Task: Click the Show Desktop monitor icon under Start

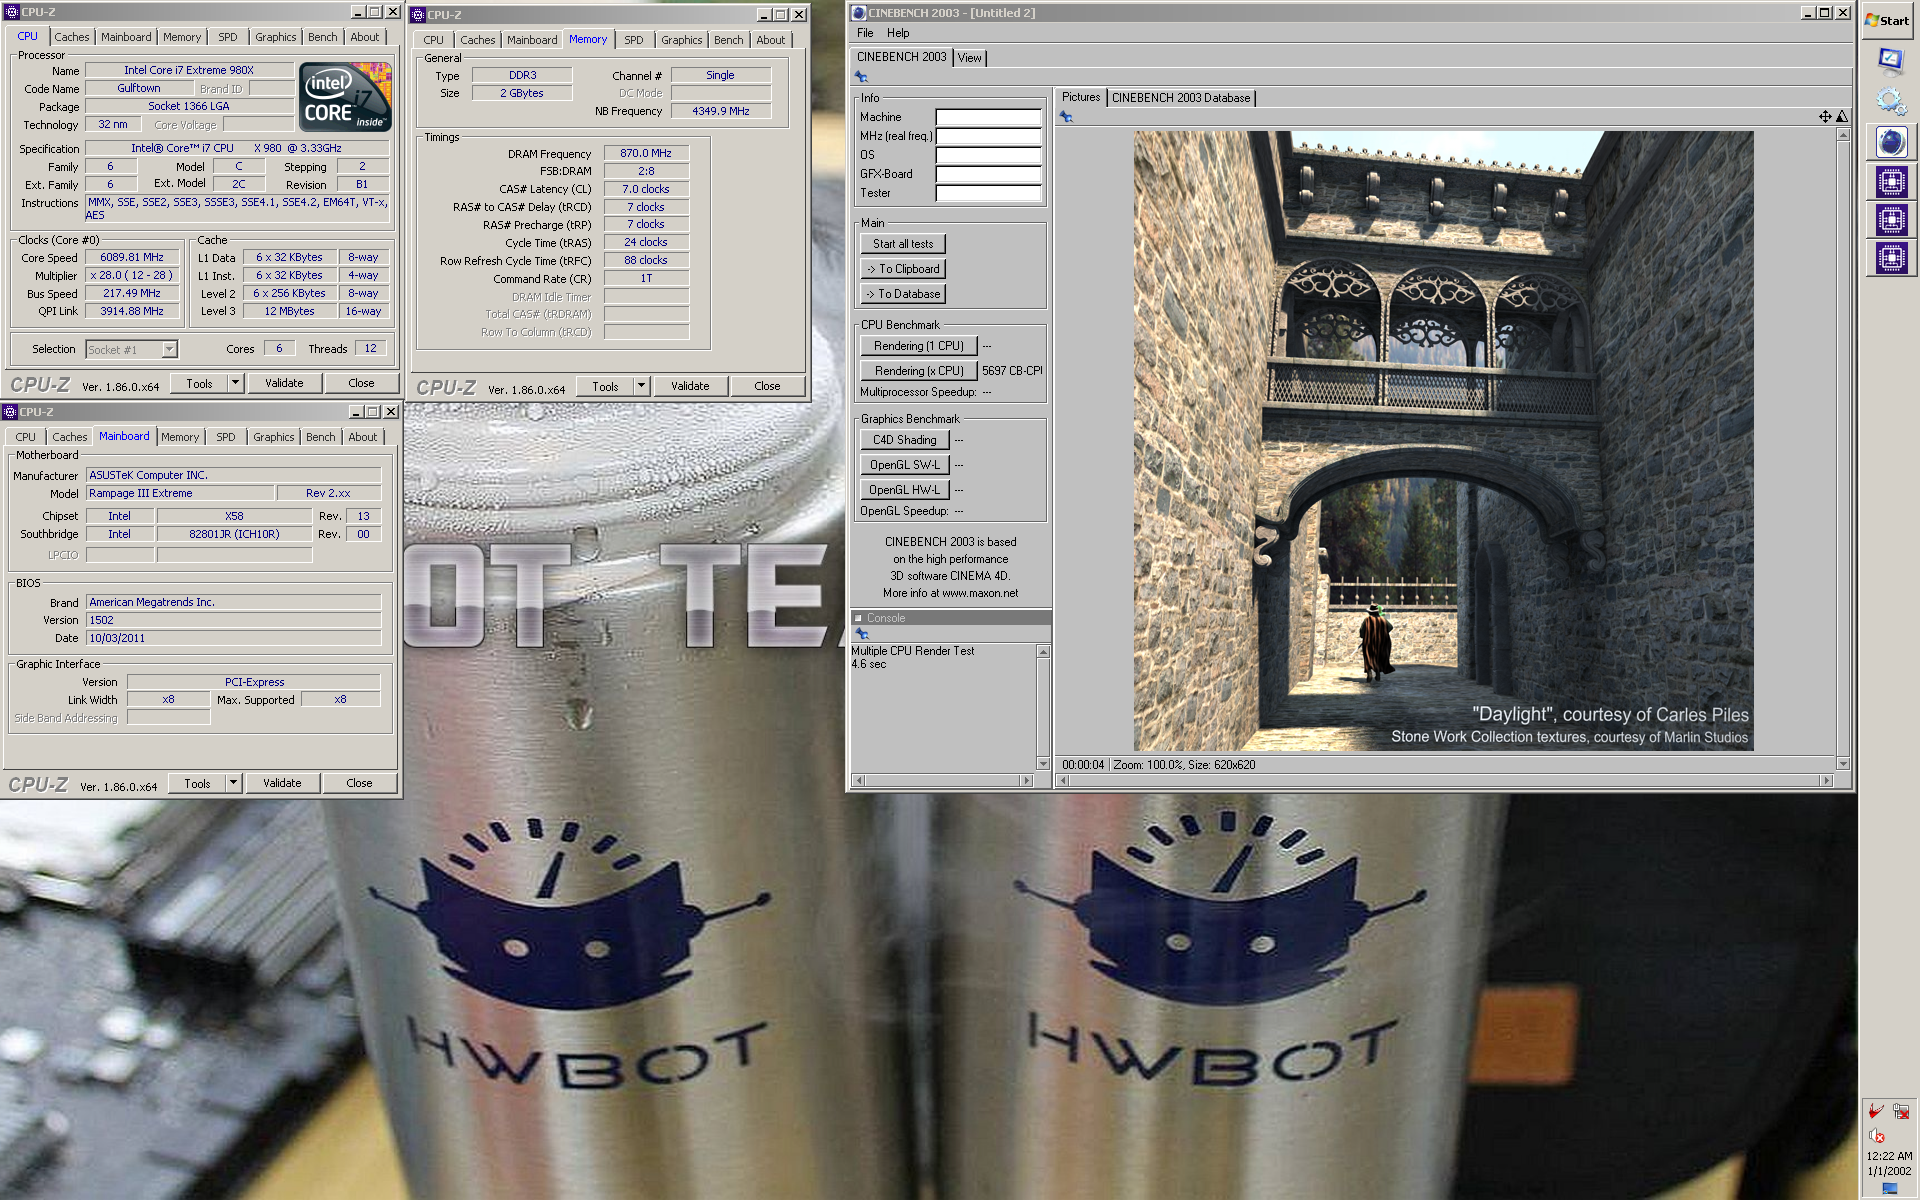Action: (x=1890, y=60)
